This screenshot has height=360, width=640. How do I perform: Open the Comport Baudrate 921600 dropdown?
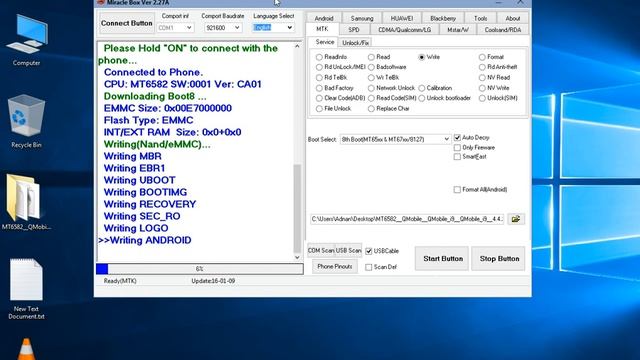click(223, 28)
